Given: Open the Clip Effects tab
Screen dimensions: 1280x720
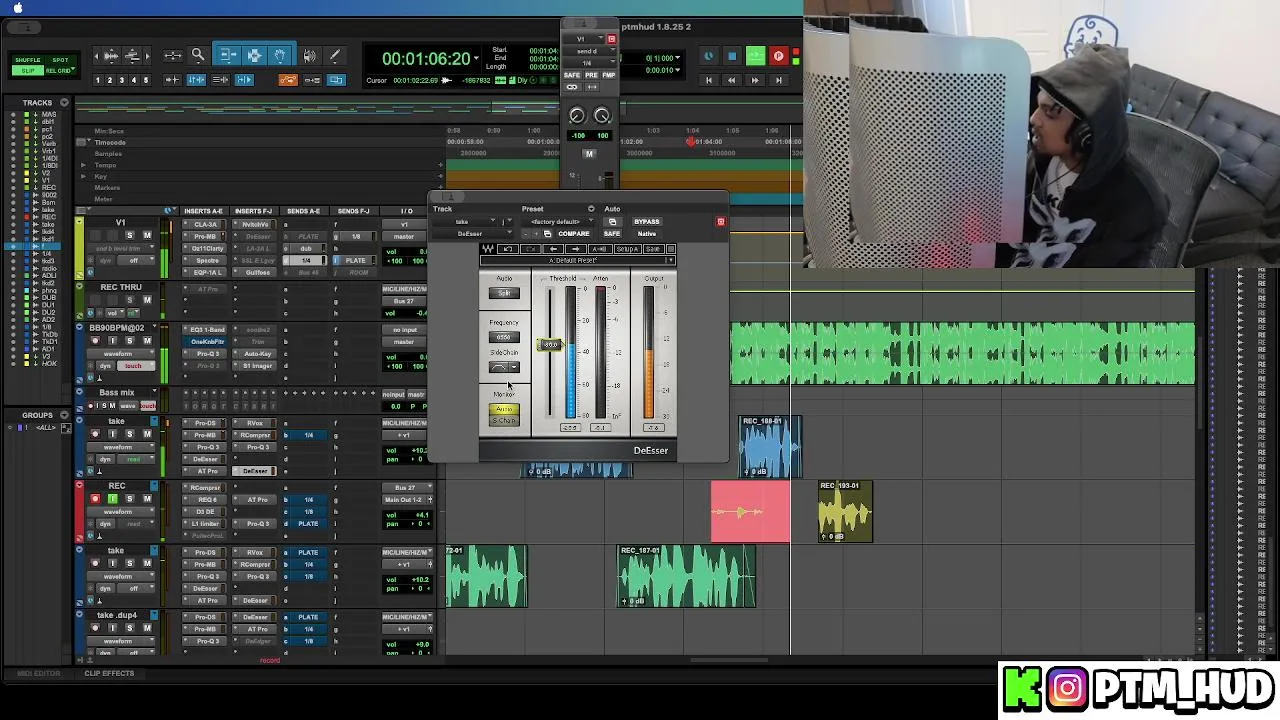Looking at the screenshot, I should [109, 673].
